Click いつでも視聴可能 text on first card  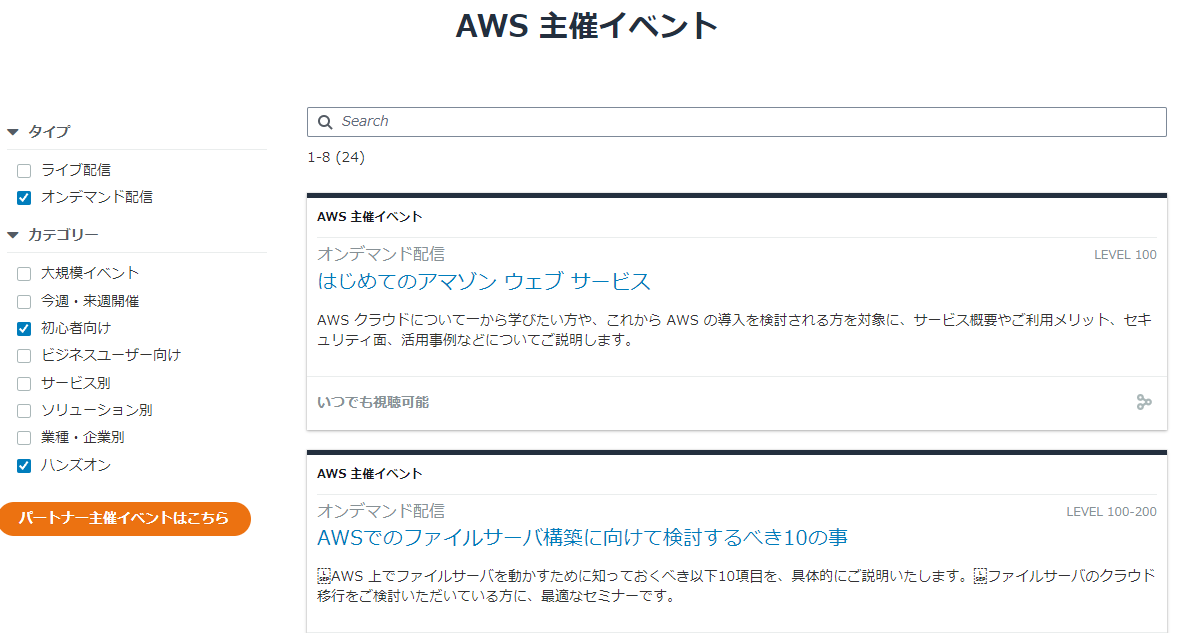373,402
